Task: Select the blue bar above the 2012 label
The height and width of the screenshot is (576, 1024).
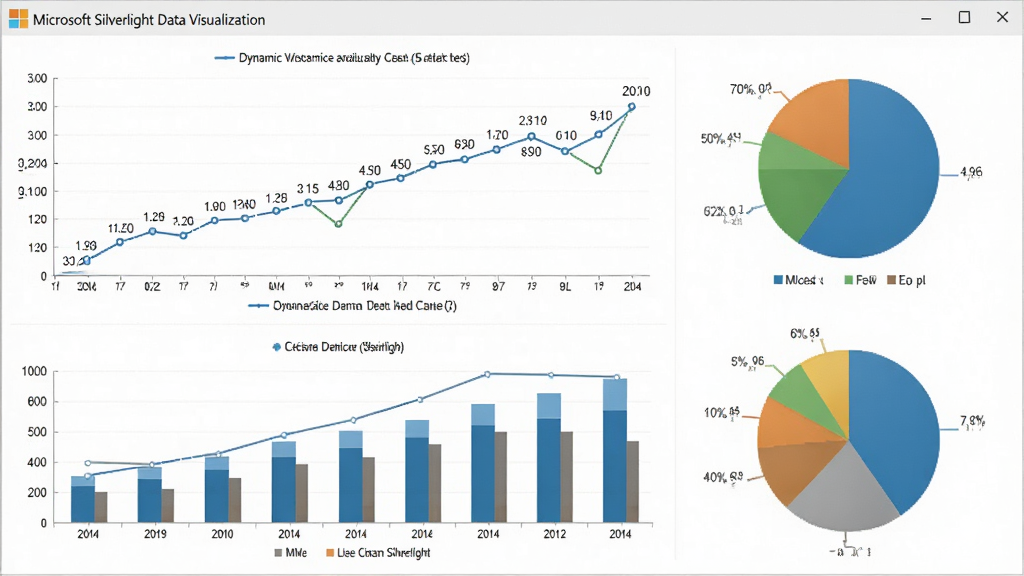Action: (x=549, y=458)
